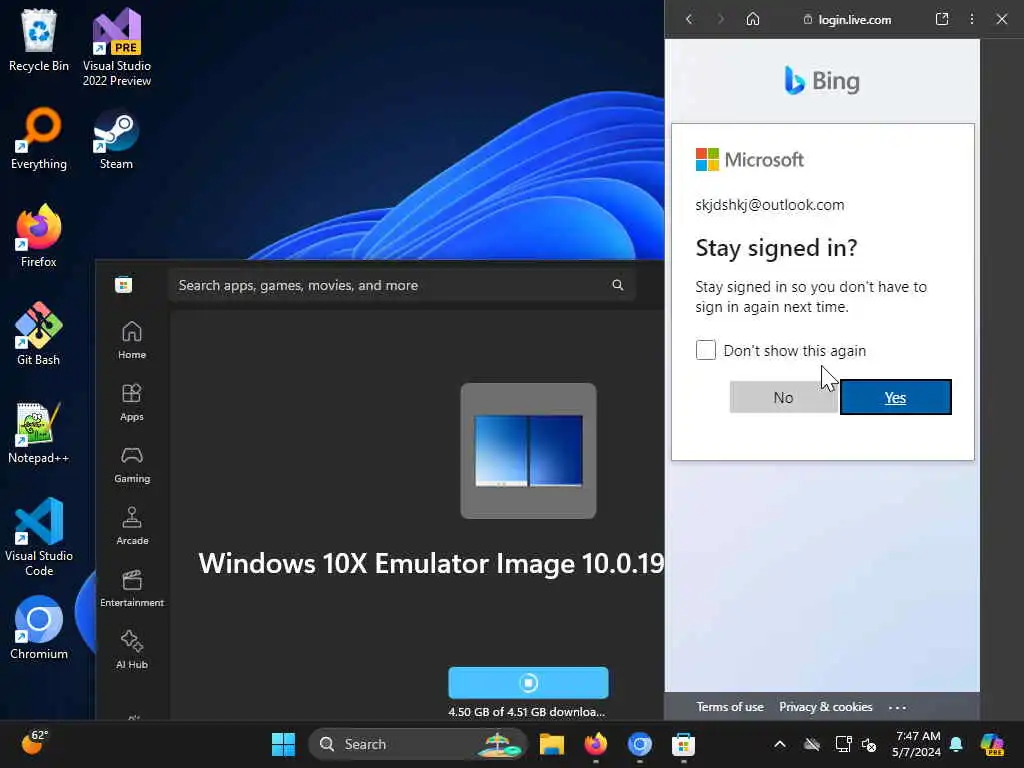The width and height of the screenshot is (1024, 768).
Task: Click Yes to stay signed in
Action: pyautogui.click(x=895, y=397)
